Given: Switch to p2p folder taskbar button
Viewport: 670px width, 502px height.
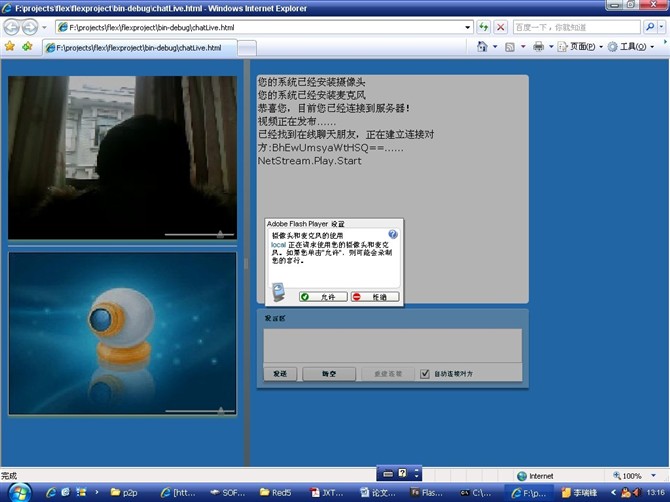Looking at the screenshot, I should (125, 493).
